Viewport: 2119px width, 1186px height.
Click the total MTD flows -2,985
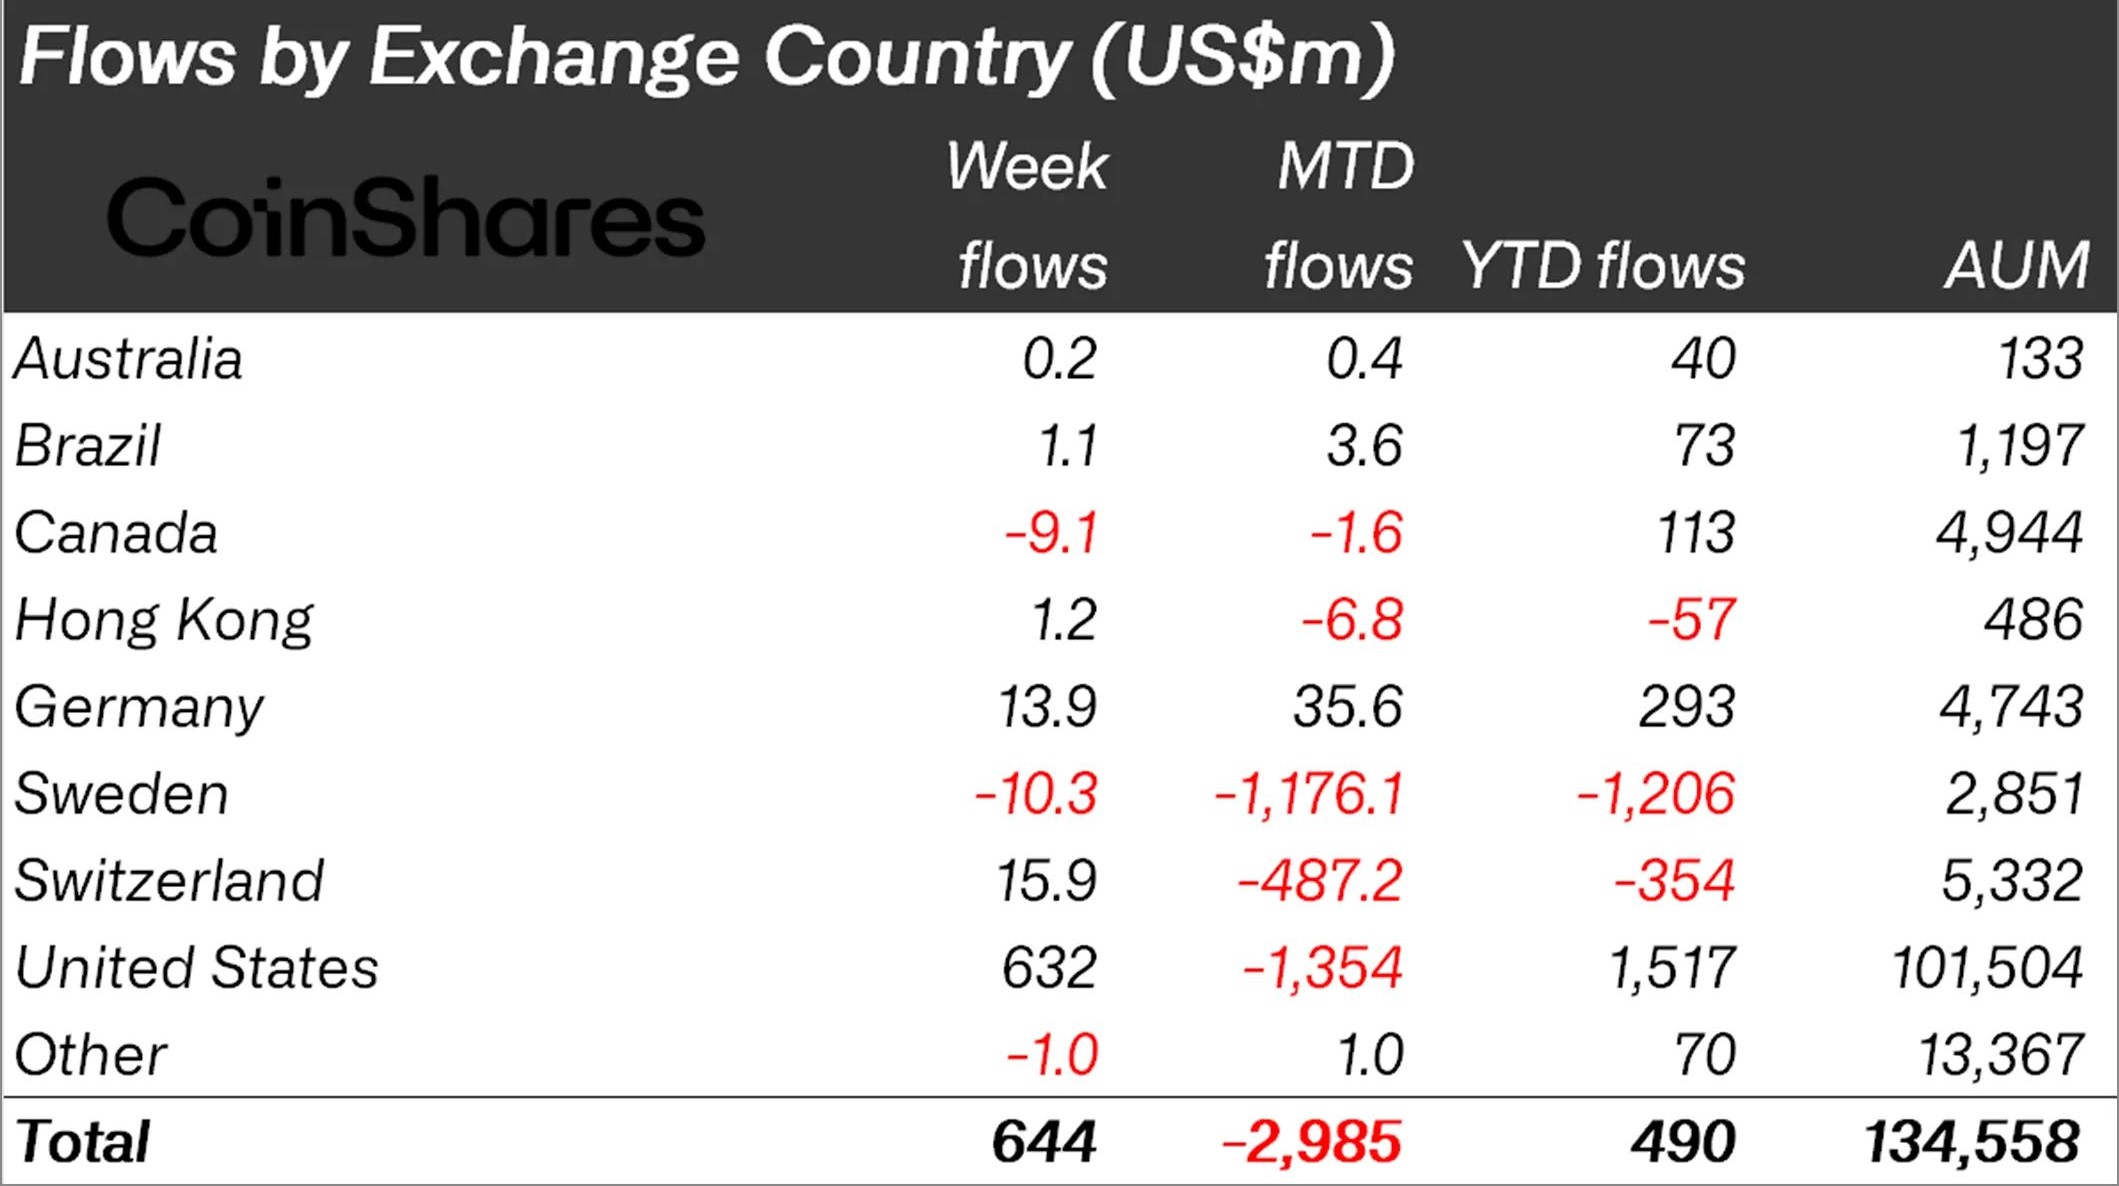pyautogui.click(x=1311, y=1142)
